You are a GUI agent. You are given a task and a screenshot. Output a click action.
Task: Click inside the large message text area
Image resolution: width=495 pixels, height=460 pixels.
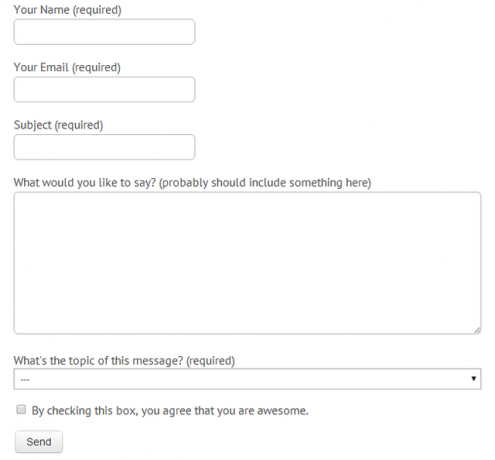click(x=247, y=263)
